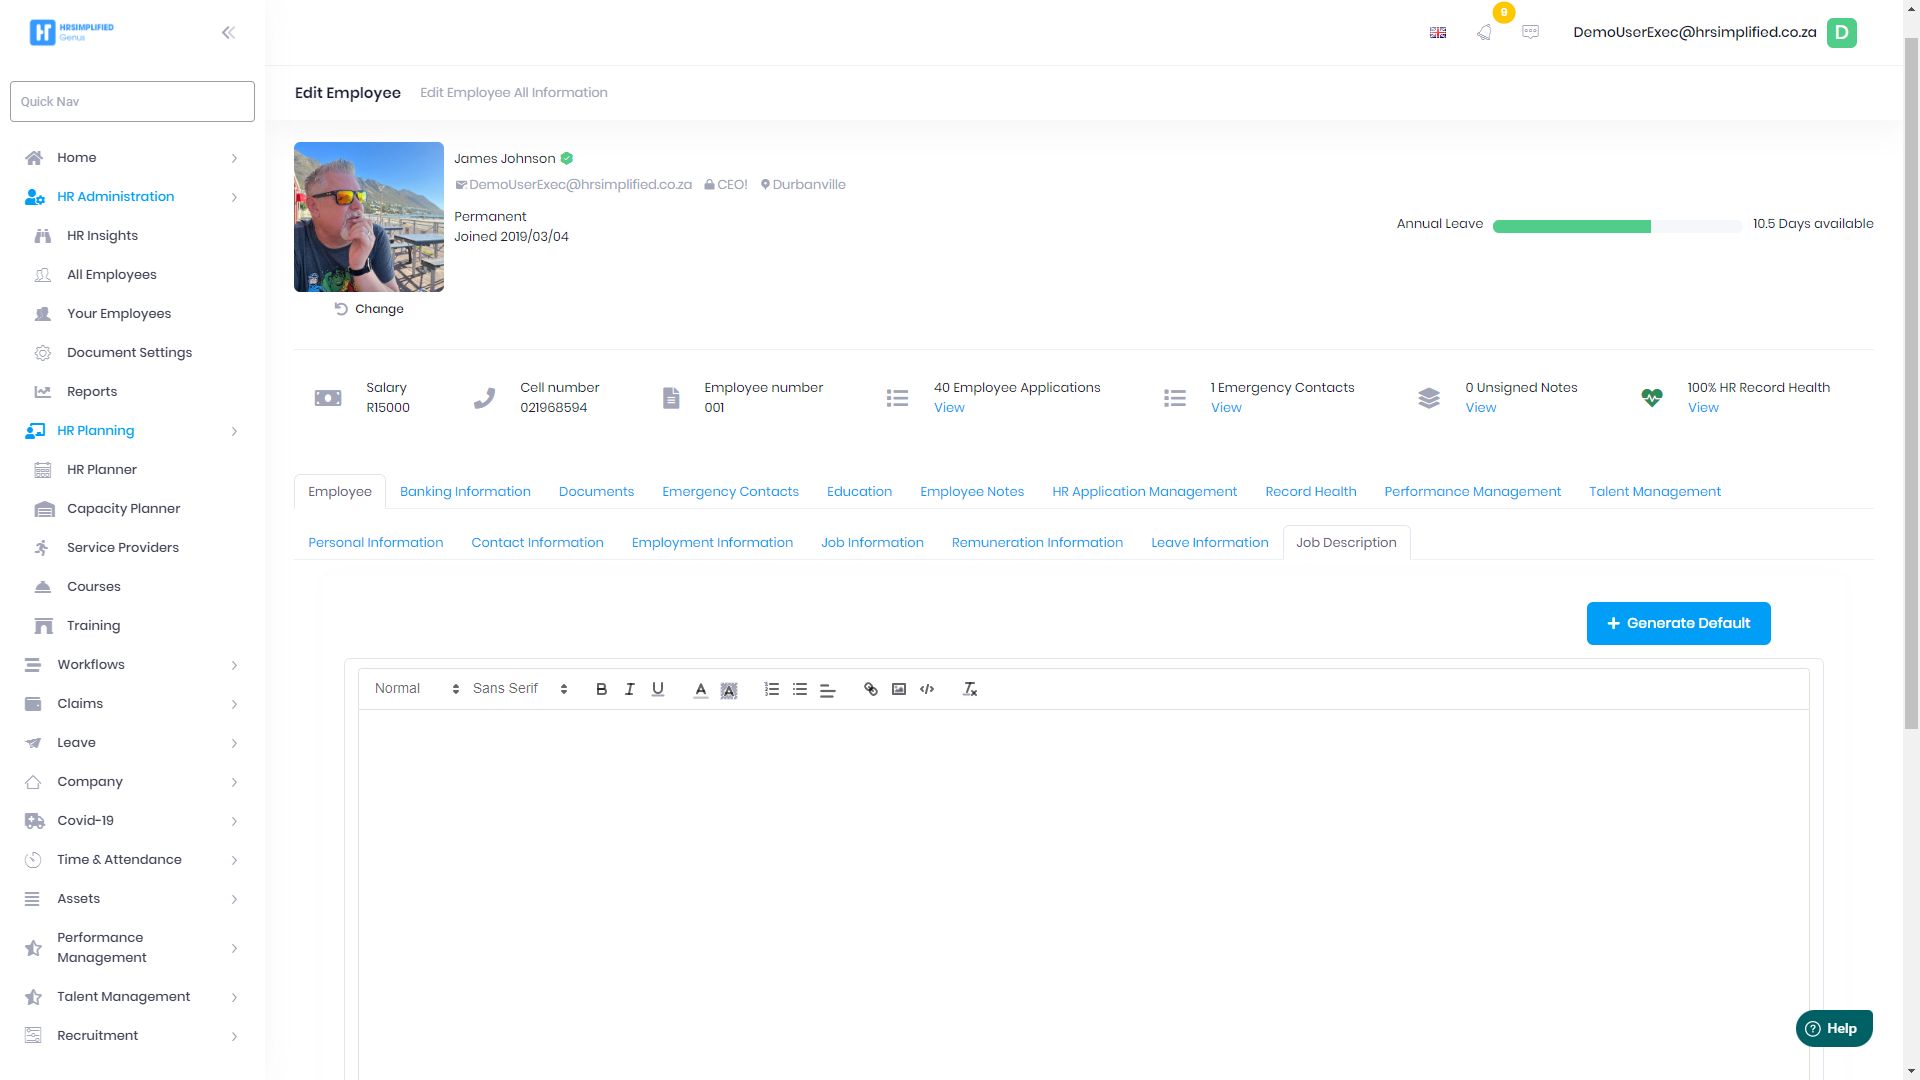Toggle underline formatting in editor
The image size is (1920, 1080).
pyautogui.click(x=657, y=689)
